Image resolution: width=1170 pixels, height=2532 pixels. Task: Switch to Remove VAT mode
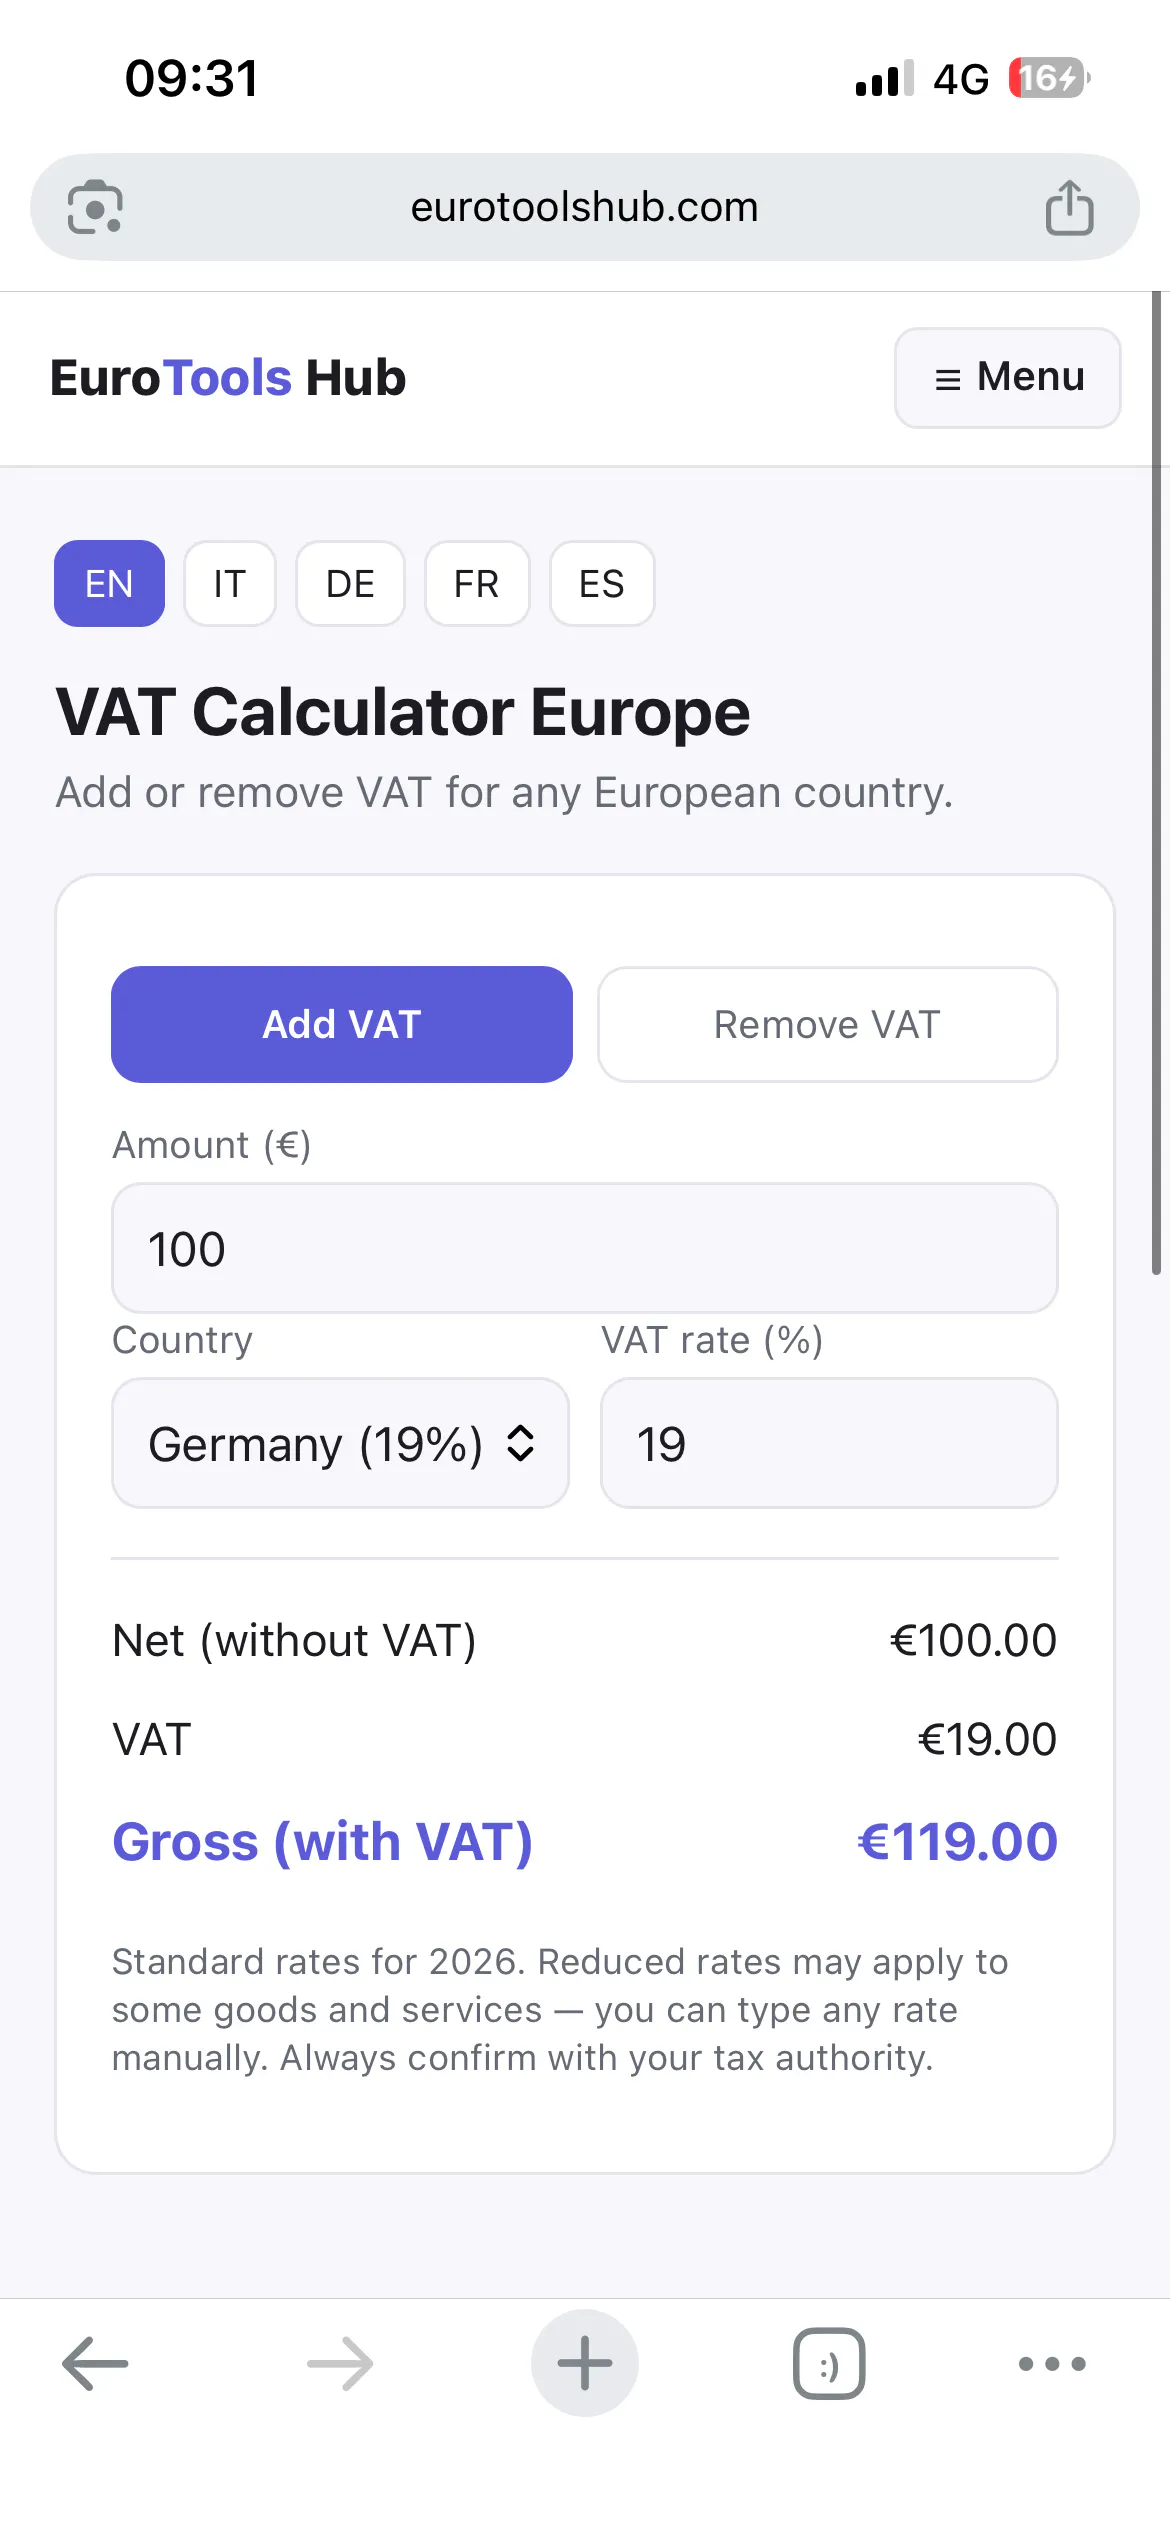pos(828,1024)
